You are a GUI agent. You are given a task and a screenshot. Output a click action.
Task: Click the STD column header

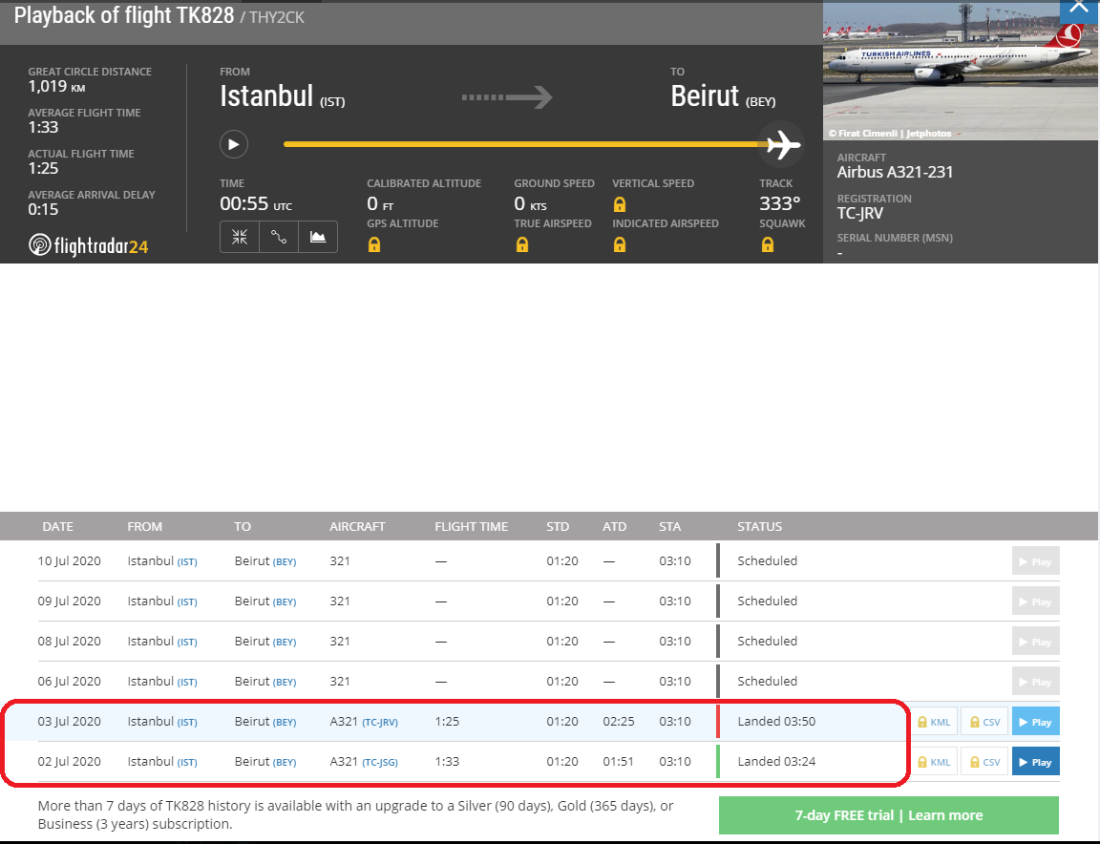tap(558, 526)
